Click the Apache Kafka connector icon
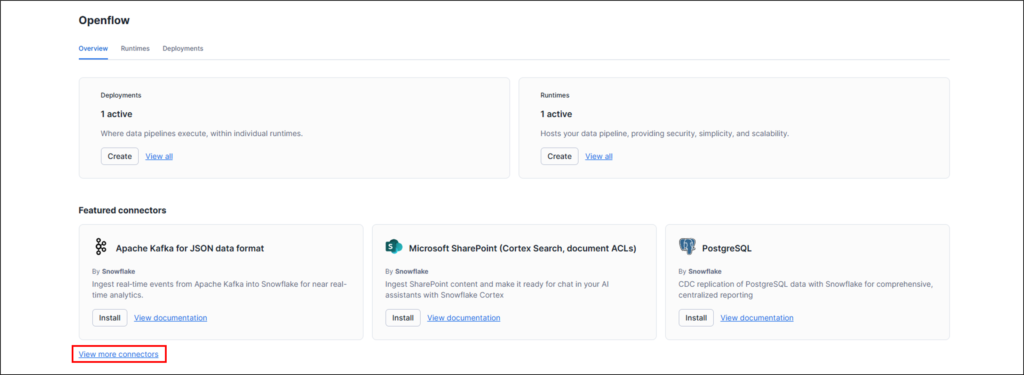1024x375 pixels. pyautogui.click(x=100, y=247)
